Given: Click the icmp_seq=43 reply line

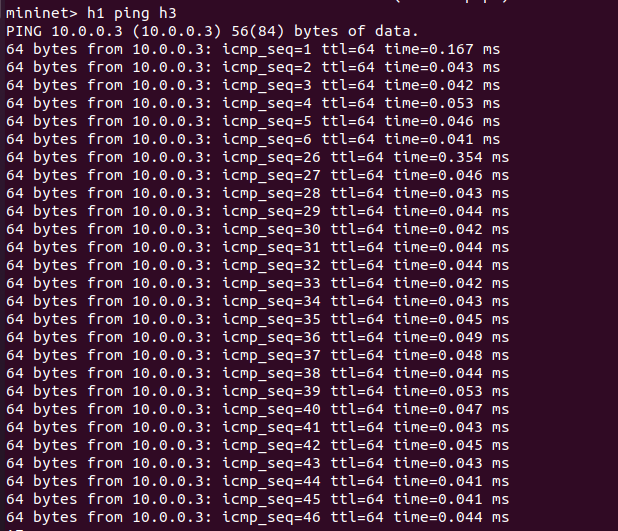Looking at the screenshot, I should [256, 462].
